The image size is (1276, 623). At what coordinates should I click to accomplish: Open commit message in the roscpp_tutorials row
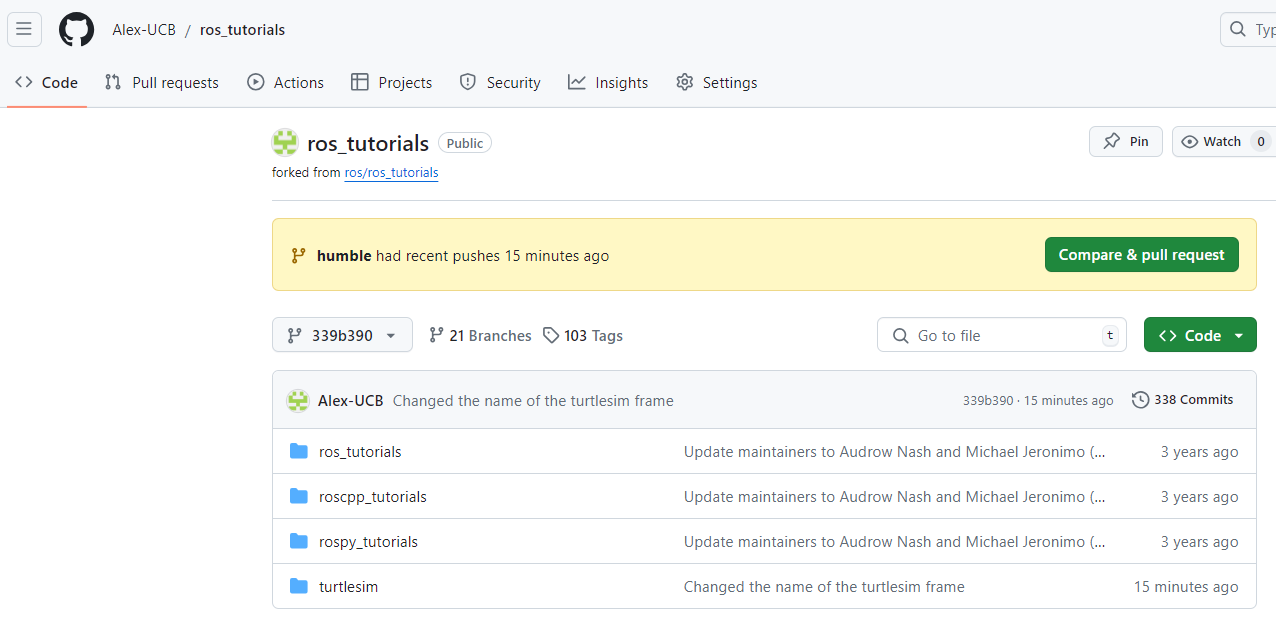[x=895, y=497]
